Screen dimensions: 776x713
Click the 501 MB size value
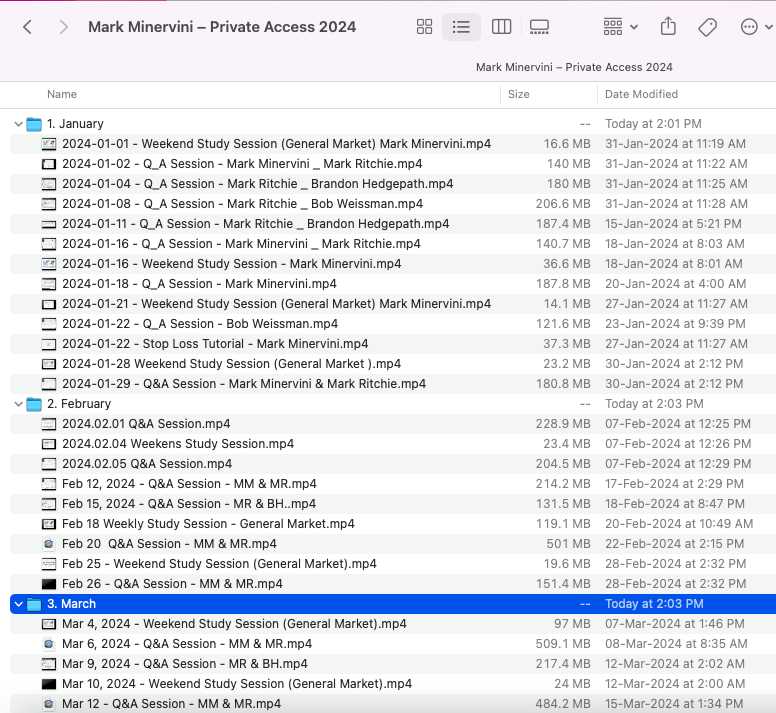(568, 544)
